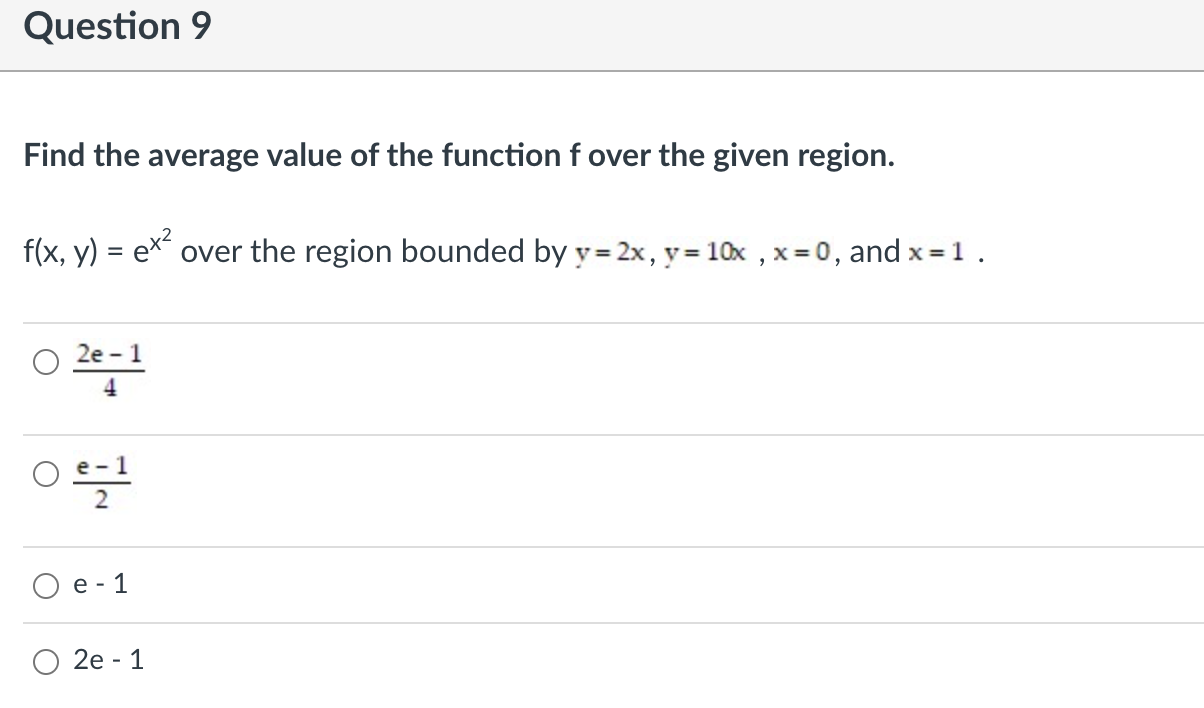Viewport: 1204px width, 708px height.
Task: Click the radio circle beside the first answer
Action: point(45,363)
